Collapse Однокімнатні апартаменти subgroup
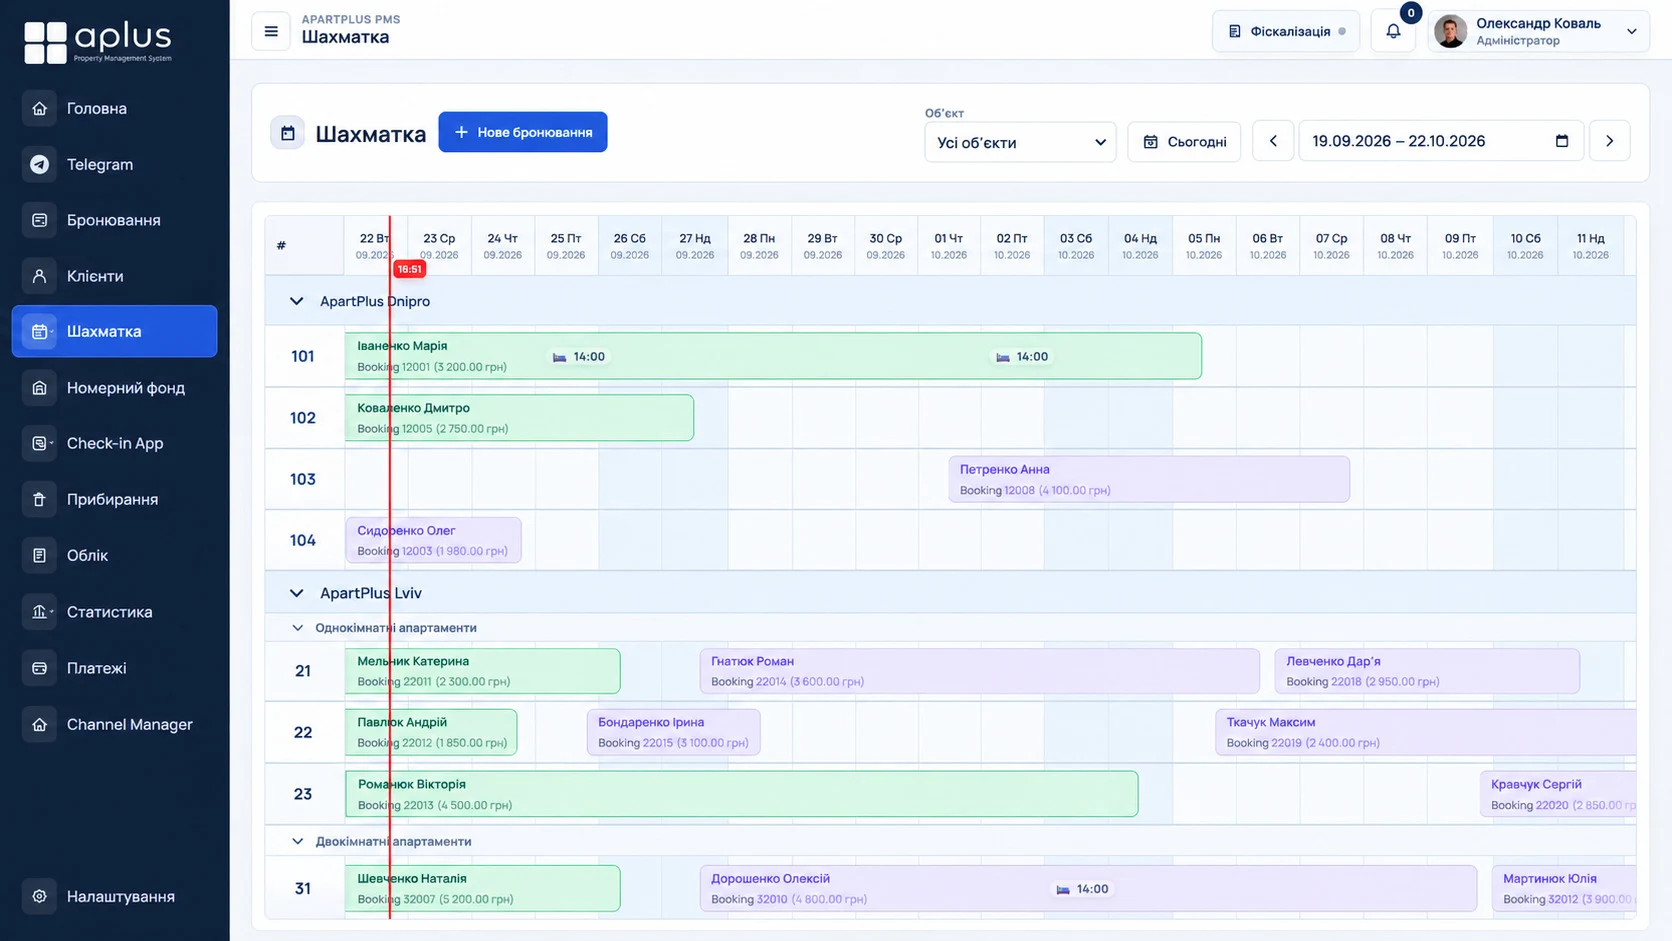Image resolution: width=1672 pixels, height=941 pixels. (297, 628)
